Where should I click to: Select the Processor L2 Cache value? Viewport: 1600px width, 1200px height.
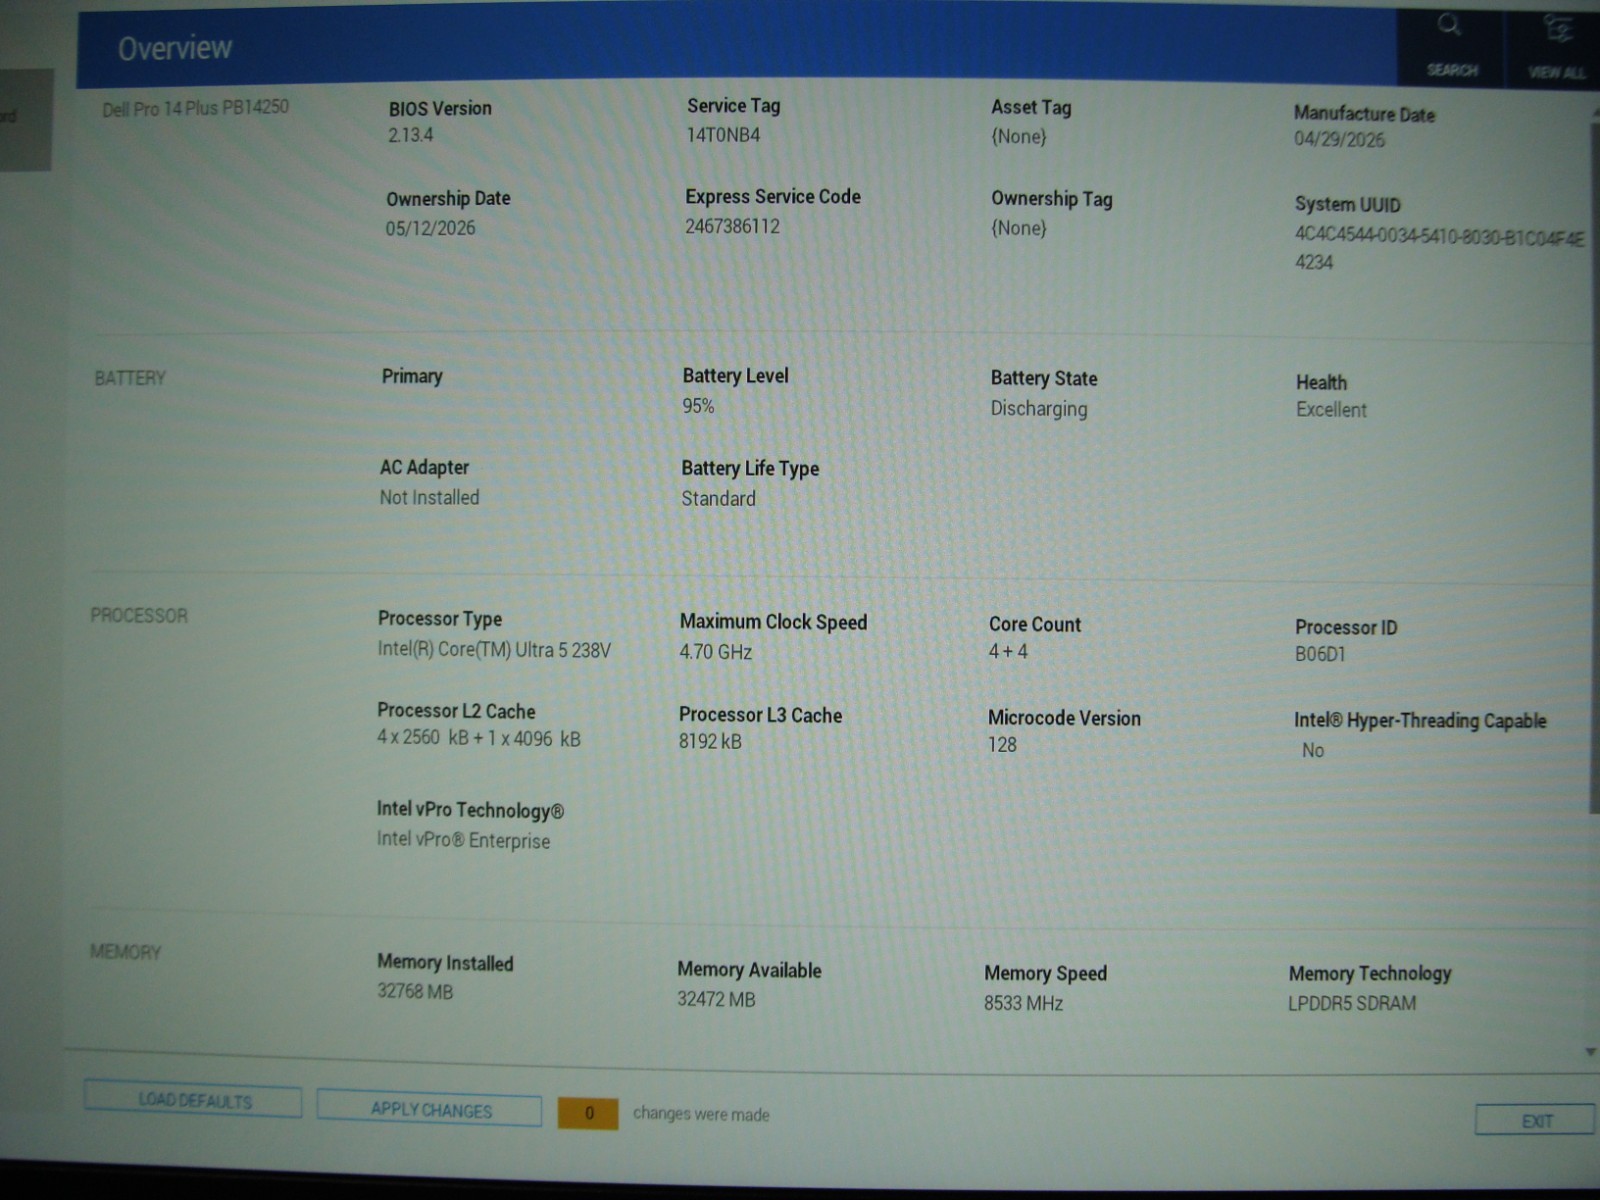pyautogui.click(x=478, y=738)
